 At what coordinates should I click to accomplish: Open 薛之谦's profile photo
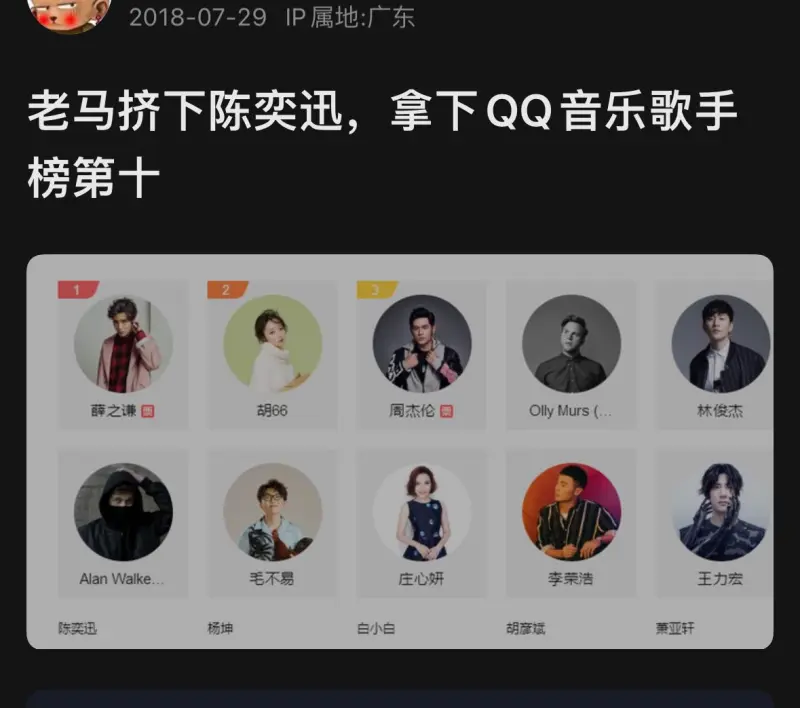point(123,344)
